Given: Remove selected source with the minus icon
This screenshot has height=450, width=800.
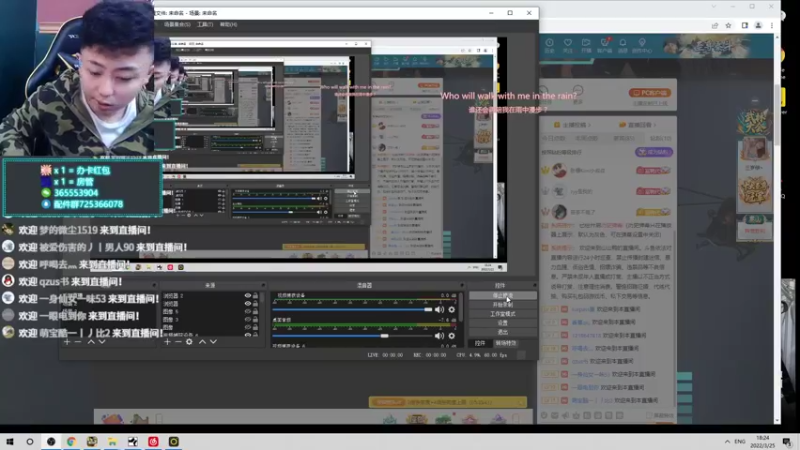Looking at the screenshot, I should (x=178, y=341).
